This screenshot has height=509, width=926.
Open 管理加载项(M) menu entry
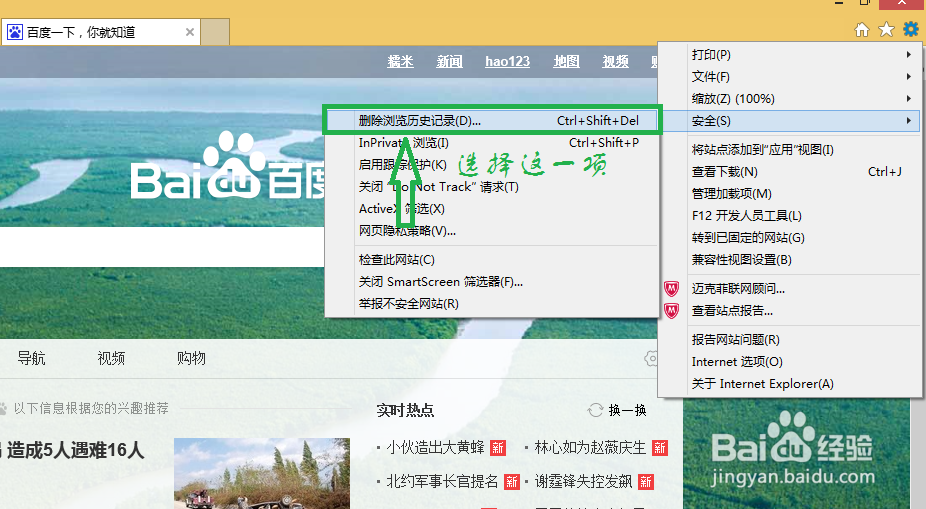pos(790,194)
